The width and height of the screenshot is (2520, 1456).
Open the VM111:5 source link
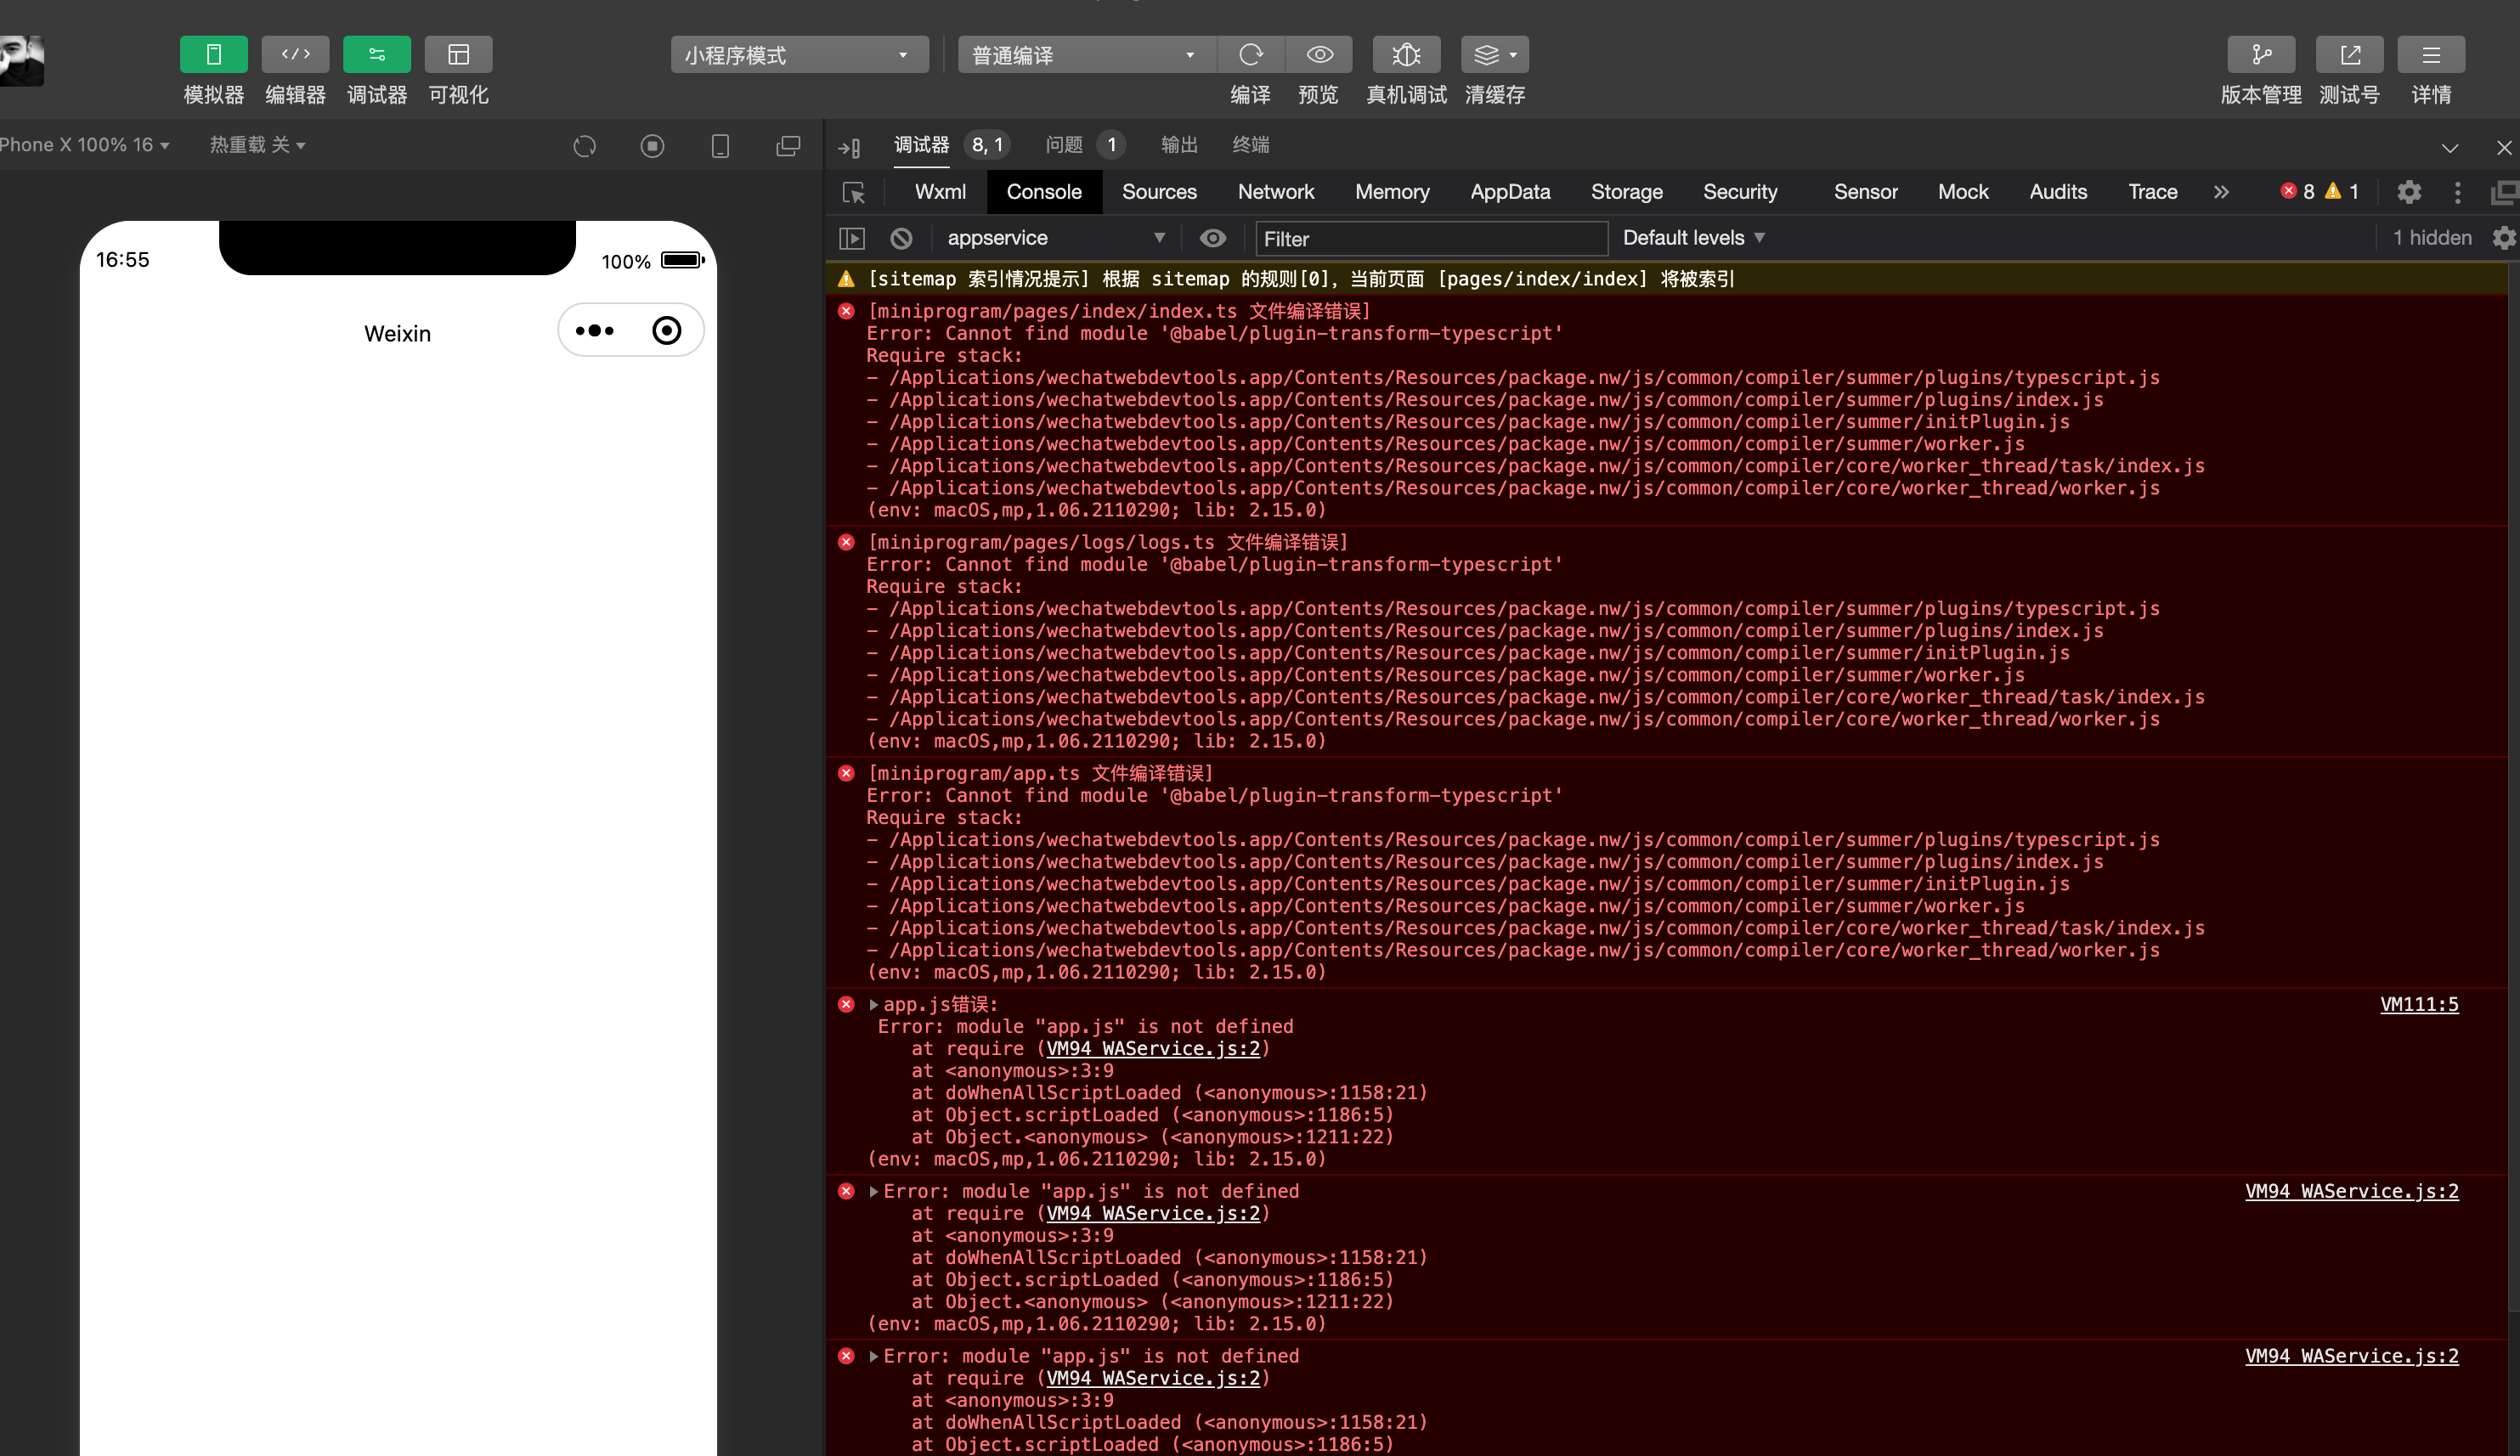tap(2418, 1004)
